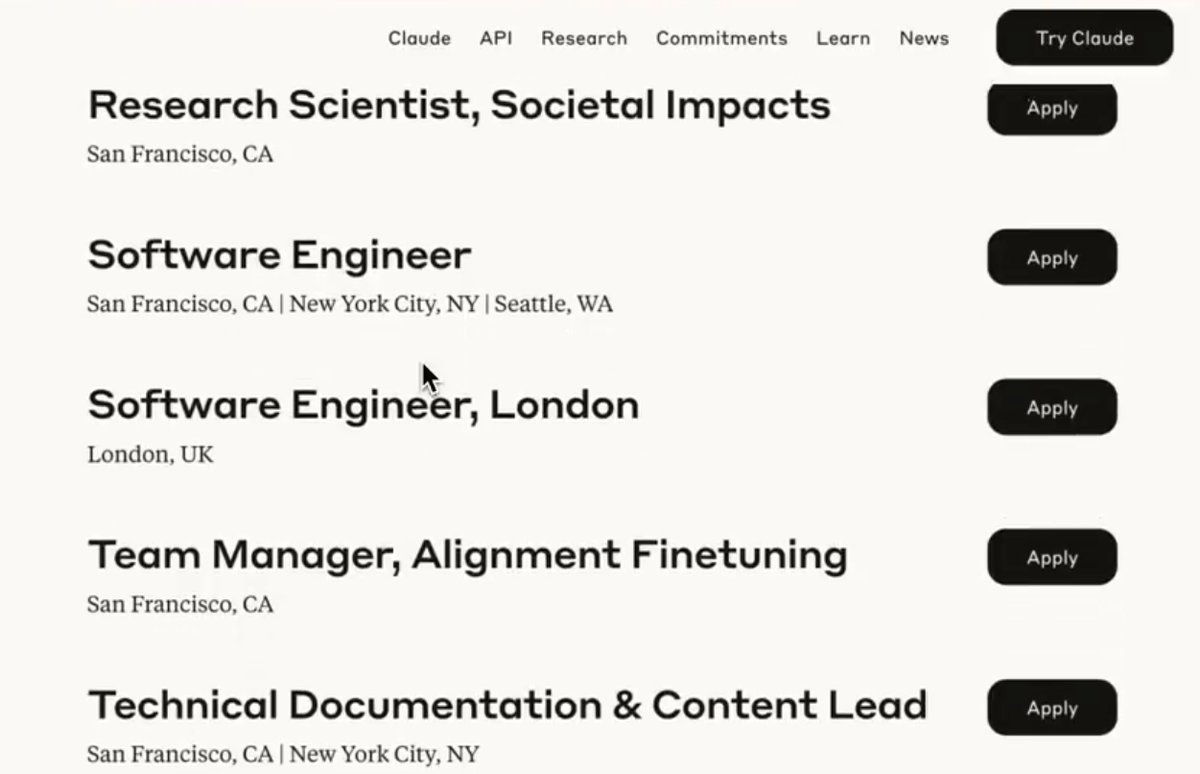View Team Manager, Alignment Finetuning details

[467, 555]
